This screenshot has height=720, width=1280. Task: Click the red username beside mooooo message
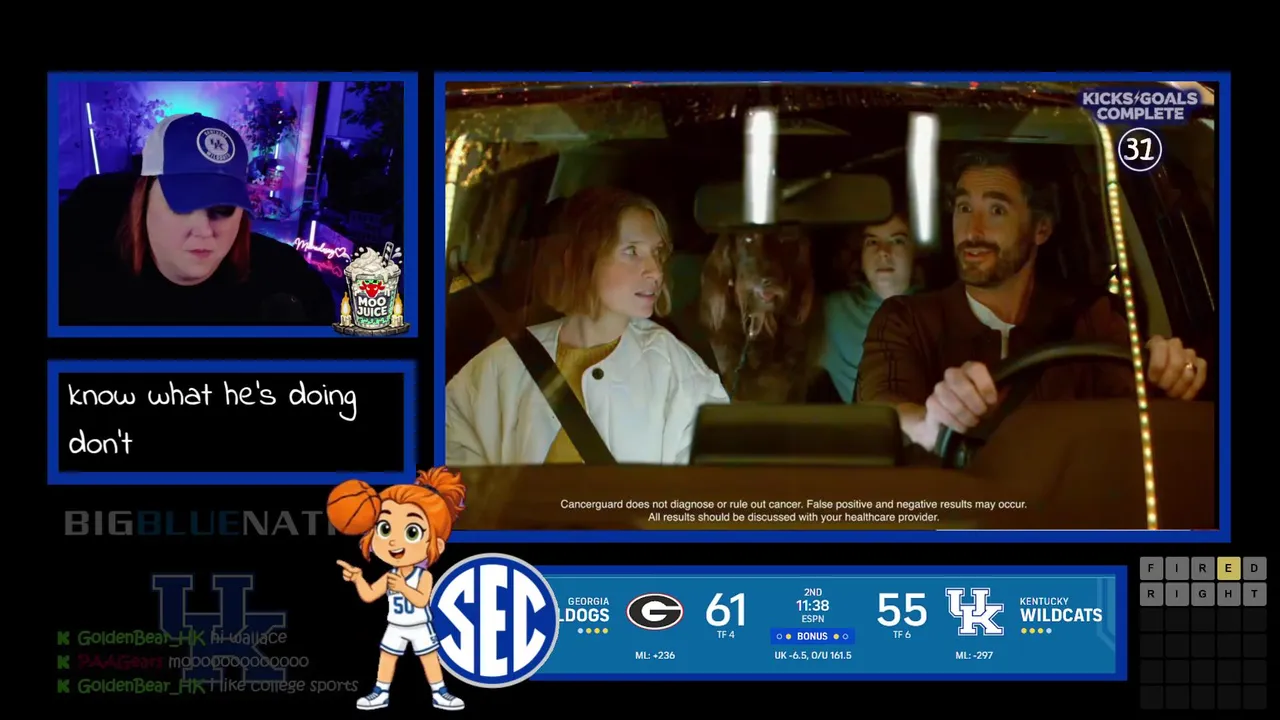[x=120, y=662]
